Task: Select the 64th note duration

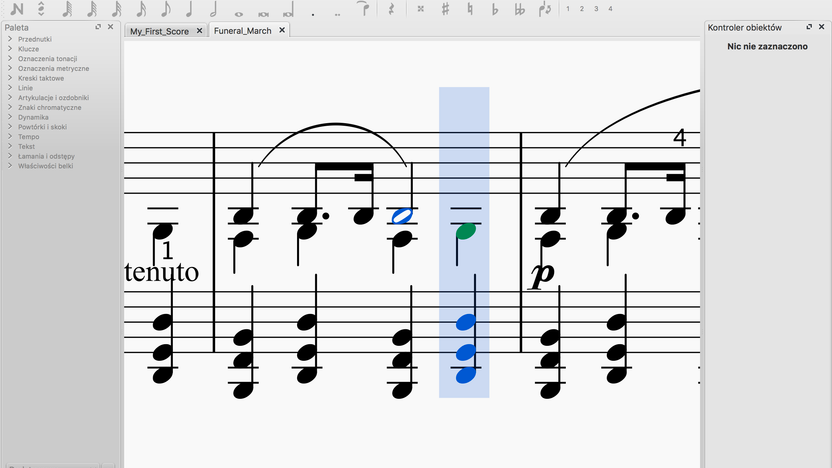Action: tap(92, 8)
